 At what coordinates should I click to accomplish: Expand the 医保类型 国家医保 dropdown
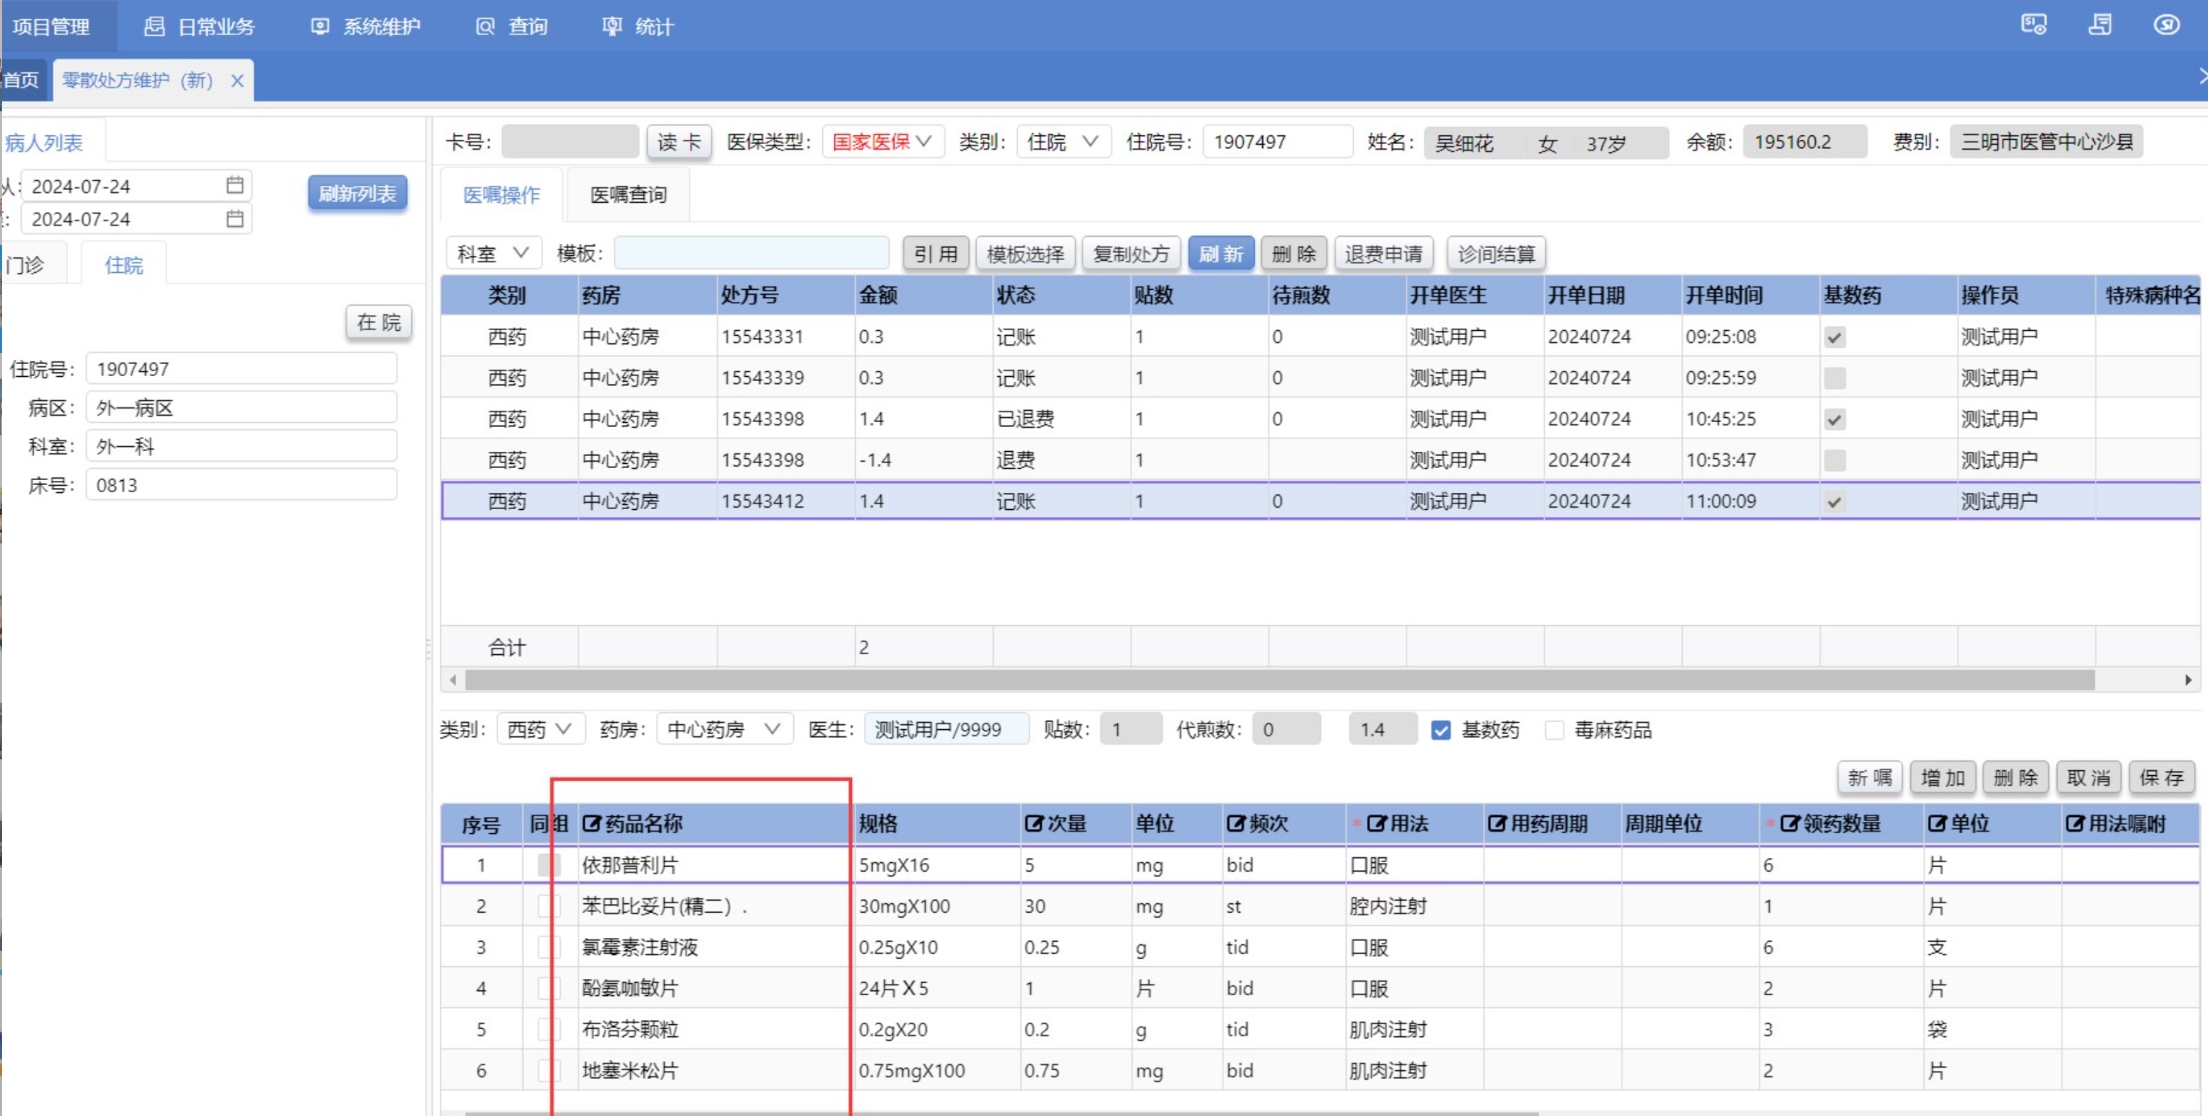coord(880,142)
